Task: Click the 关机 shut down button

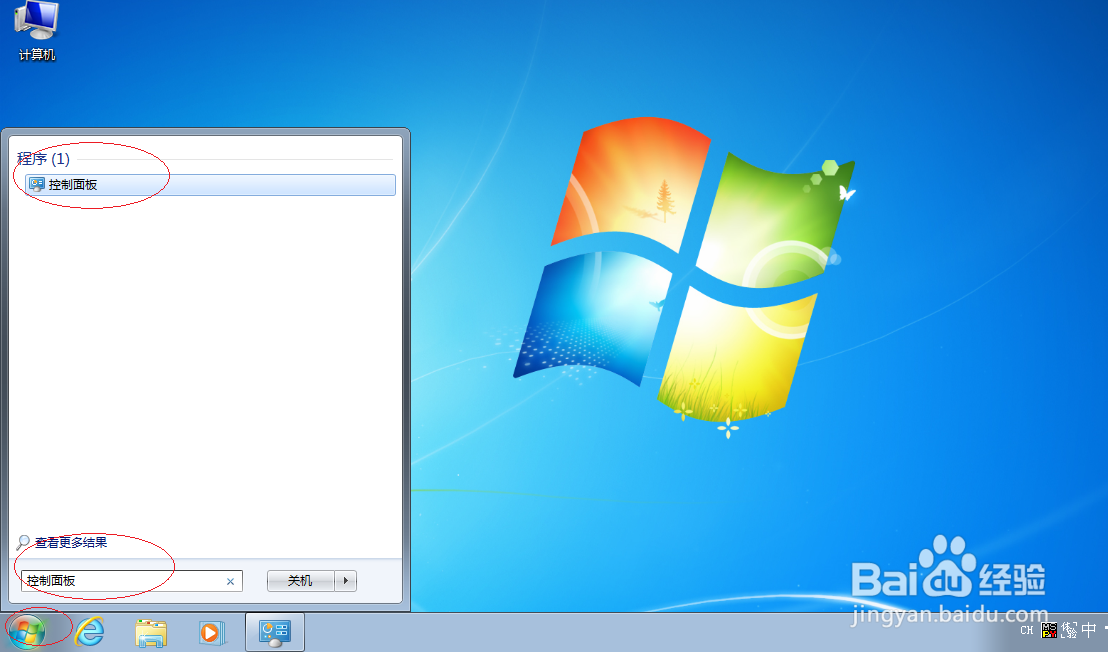Action: (300, 581)
